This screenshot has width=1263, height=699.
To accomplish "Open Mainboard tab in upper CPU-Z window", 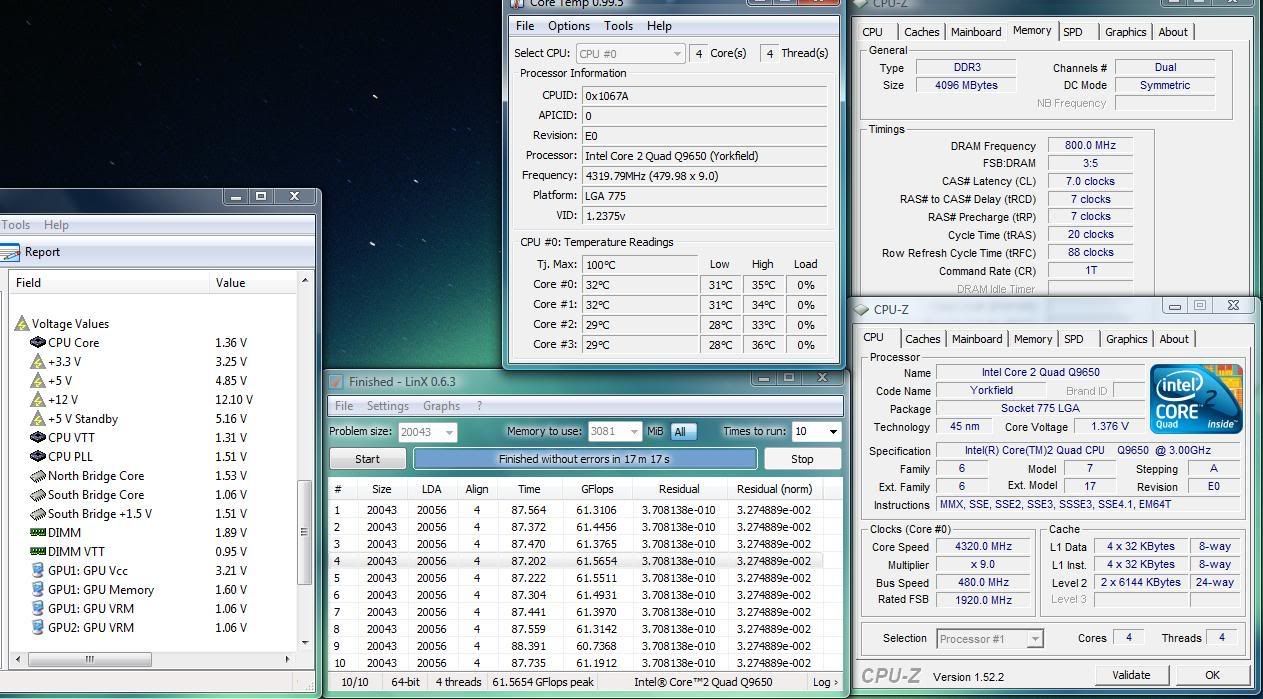I will (976, 32).
